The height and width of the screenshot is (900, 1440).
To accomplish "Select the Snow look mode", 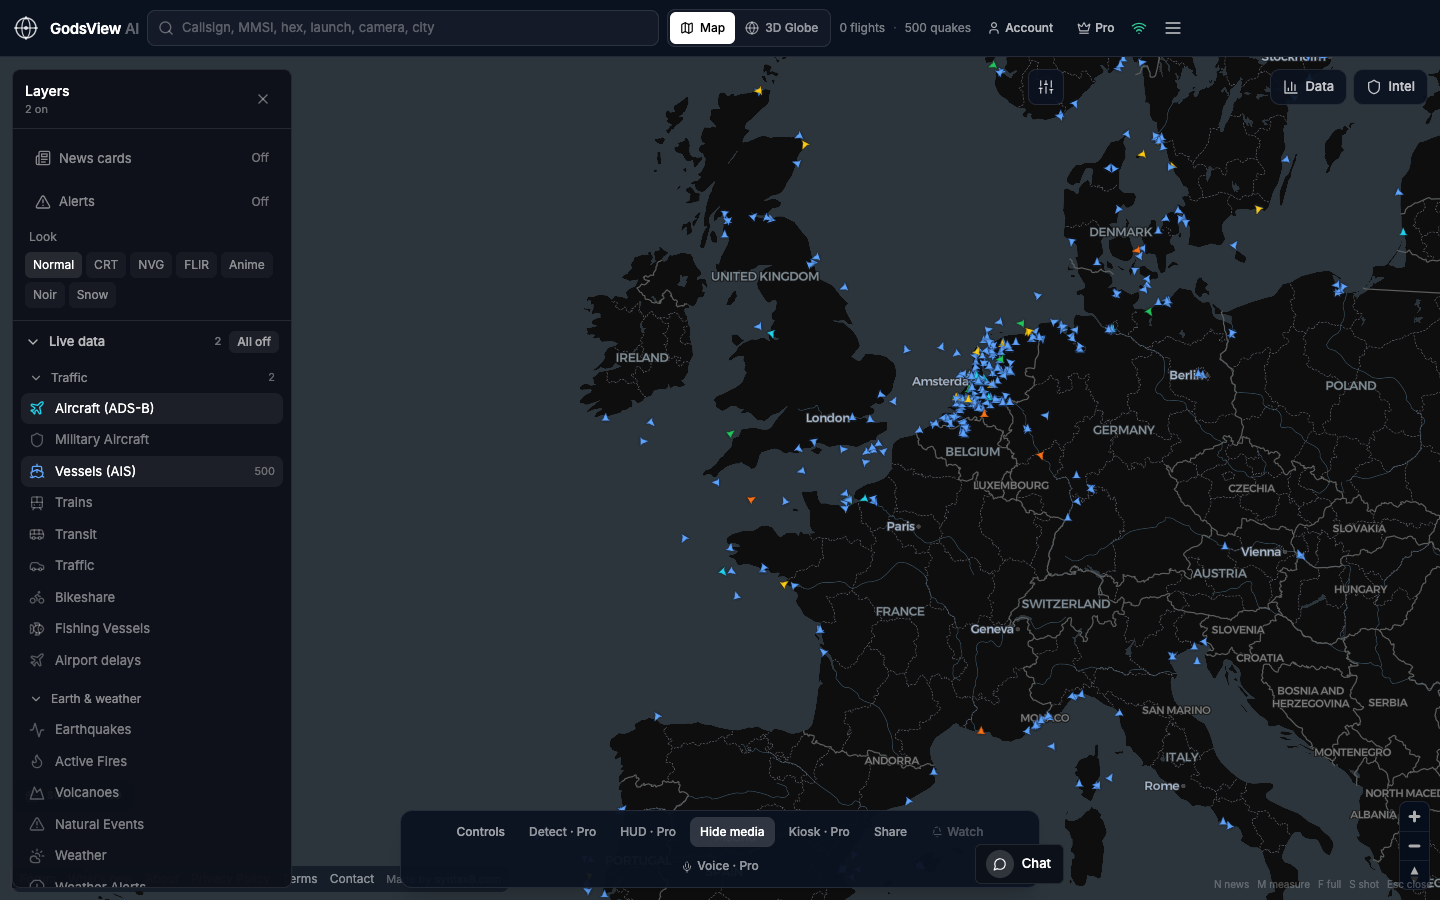I will pyautogui.click(x=92, y=295).
